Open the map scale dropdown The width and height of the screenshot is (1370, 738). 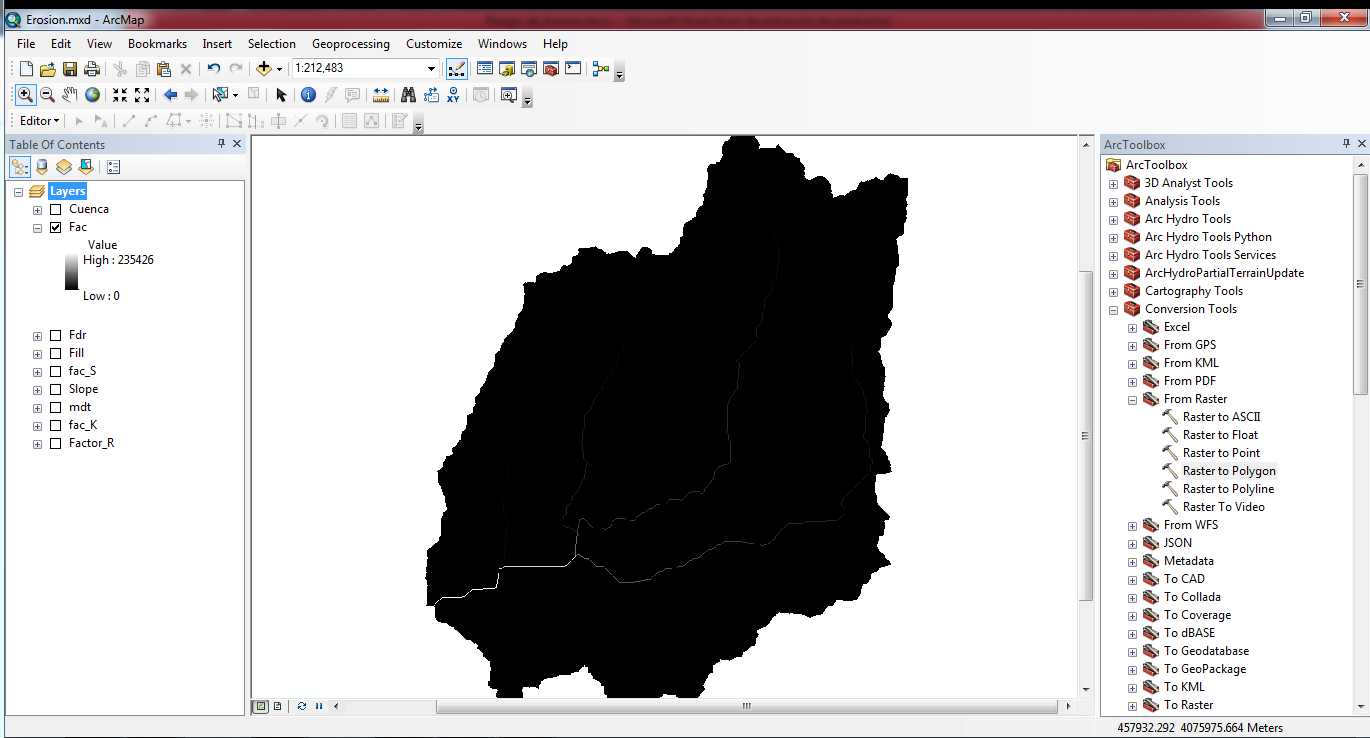pyautogui.click(x=432, y=69)
